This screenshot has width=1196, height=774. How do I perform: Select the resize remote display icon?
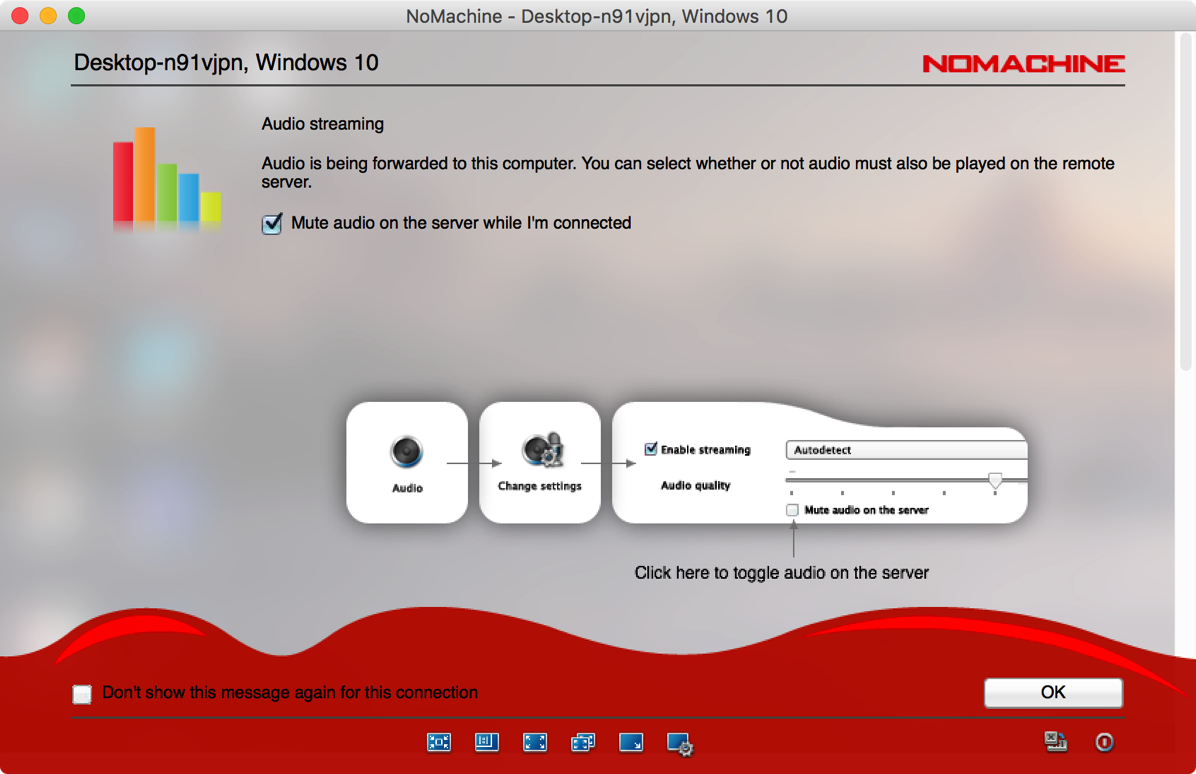pyautogui.click(x=631, y=742)
